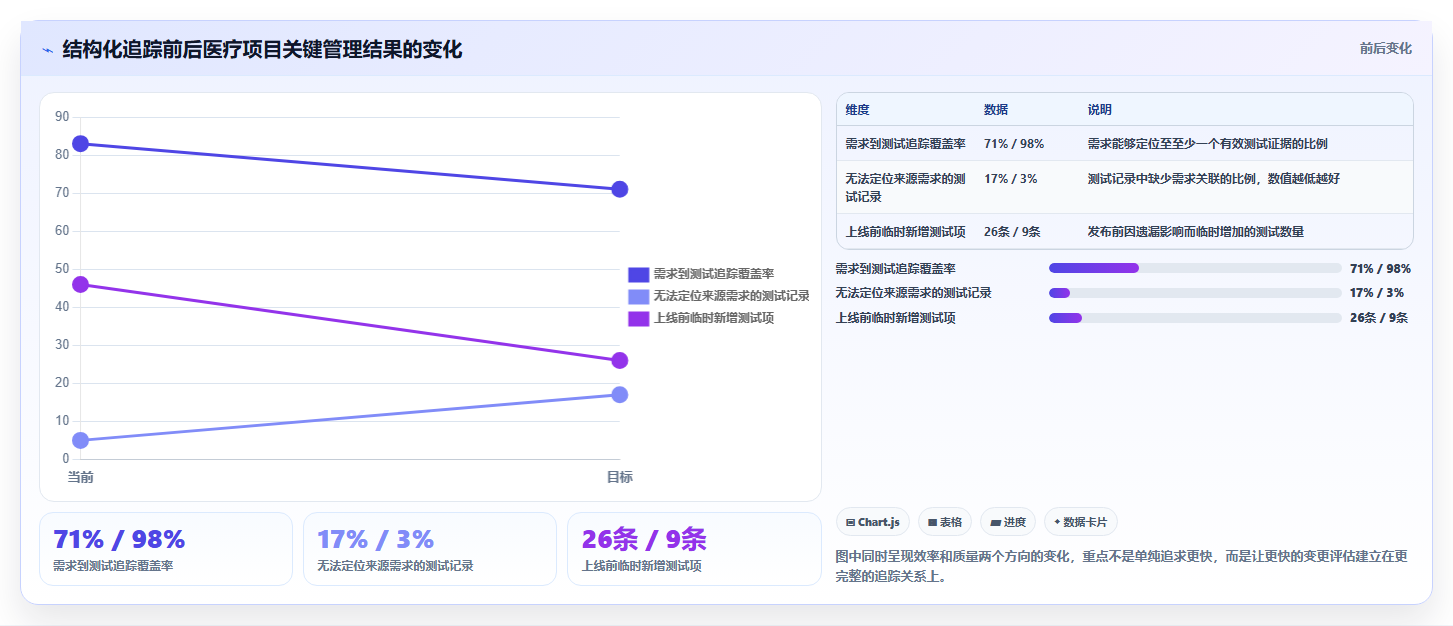Toggle legend swatch for 需求到测试追踪覆盖率
This screenshot has height=626, width=1453.
tap(638, 274)
